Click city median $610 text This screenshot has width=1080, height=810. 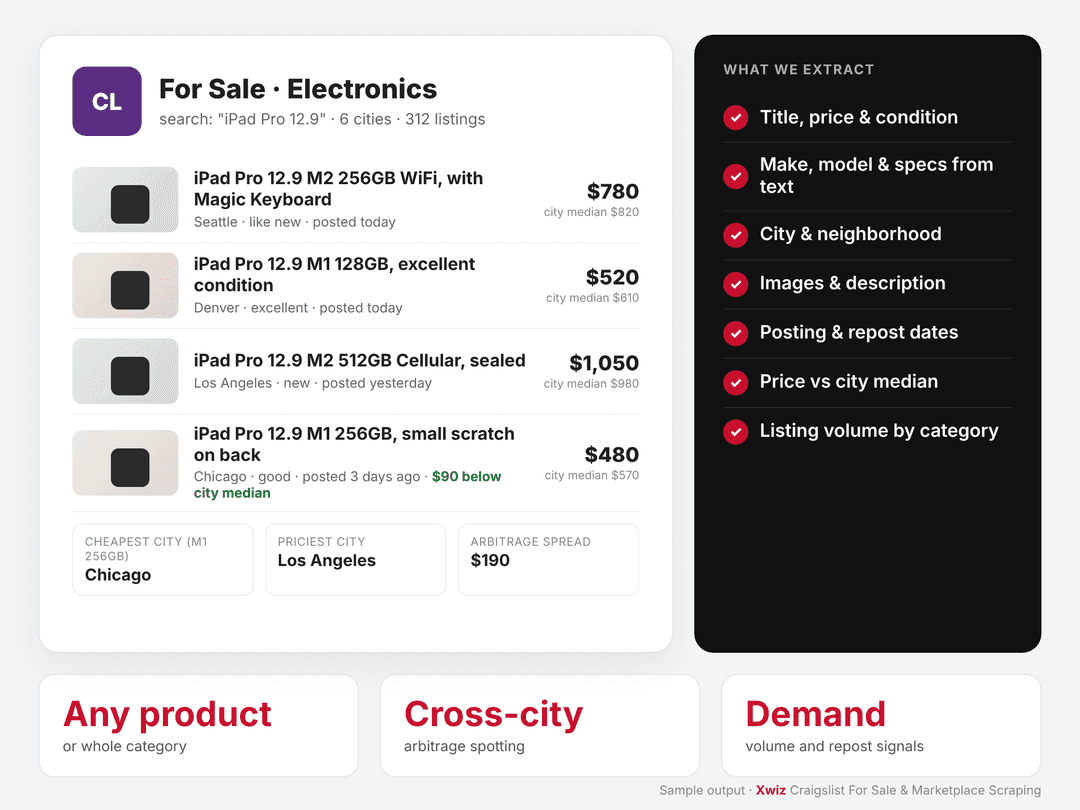point(592,298)
